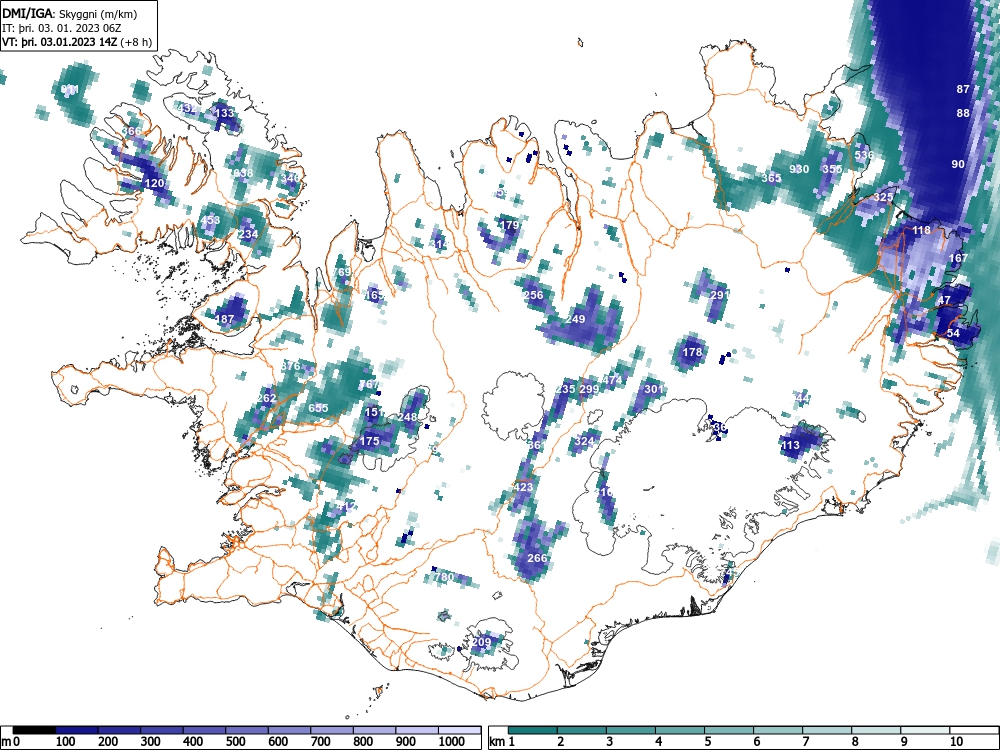This screenshot has height=750, width=1000.
Task: Click the visibility value 423
Action: point(522,487)
